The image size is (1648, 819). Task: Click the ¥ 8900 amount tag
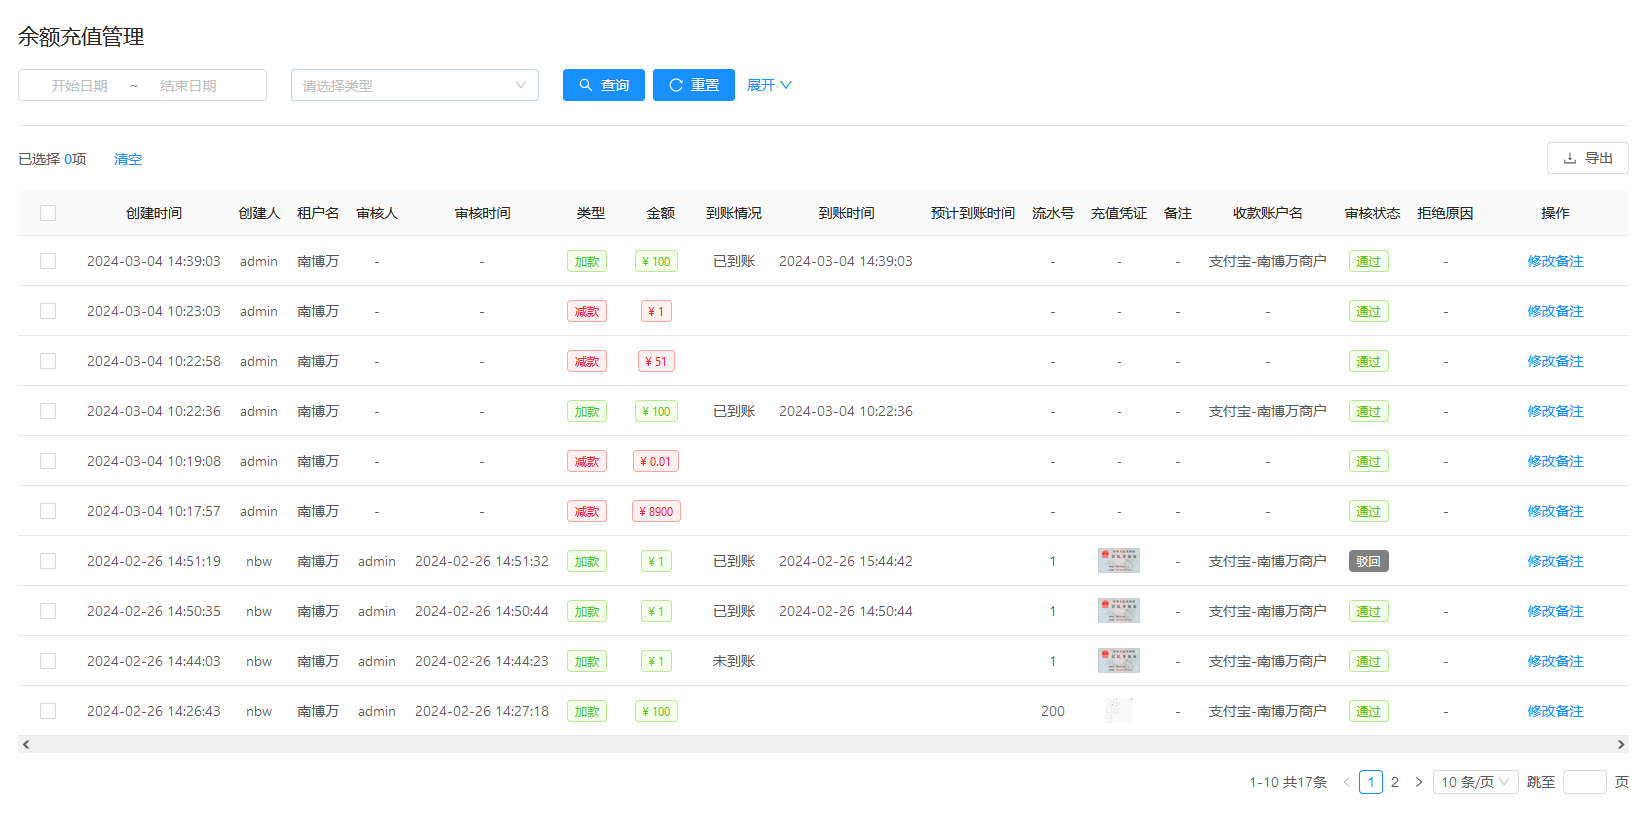click(656, 511)
